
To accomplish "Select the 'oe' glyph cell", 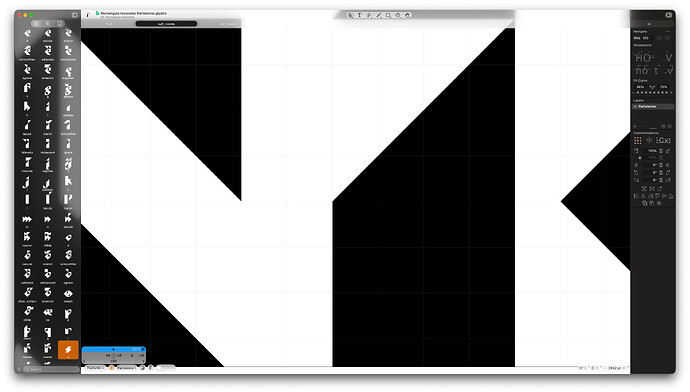I will coord(48,313).
